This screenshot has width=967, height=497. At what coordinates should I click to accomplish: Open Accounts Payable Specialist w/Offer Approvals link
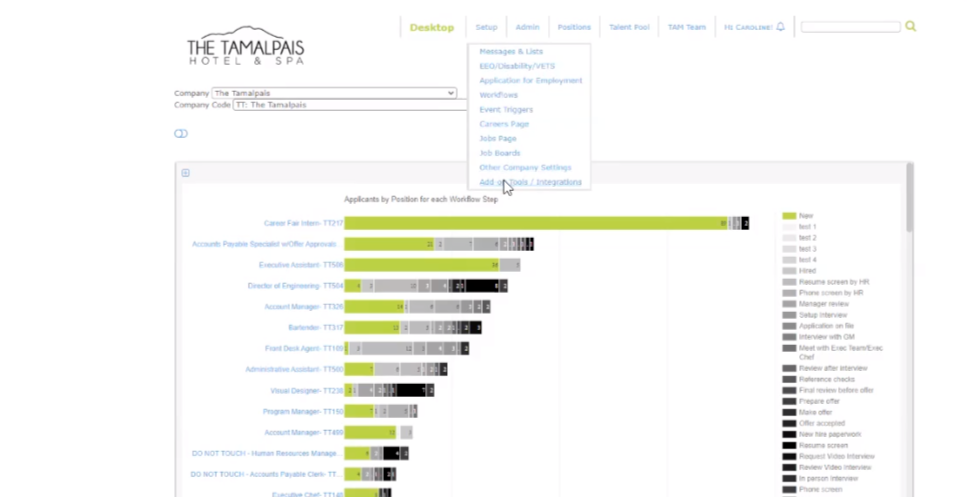click(x=264, y=244)
